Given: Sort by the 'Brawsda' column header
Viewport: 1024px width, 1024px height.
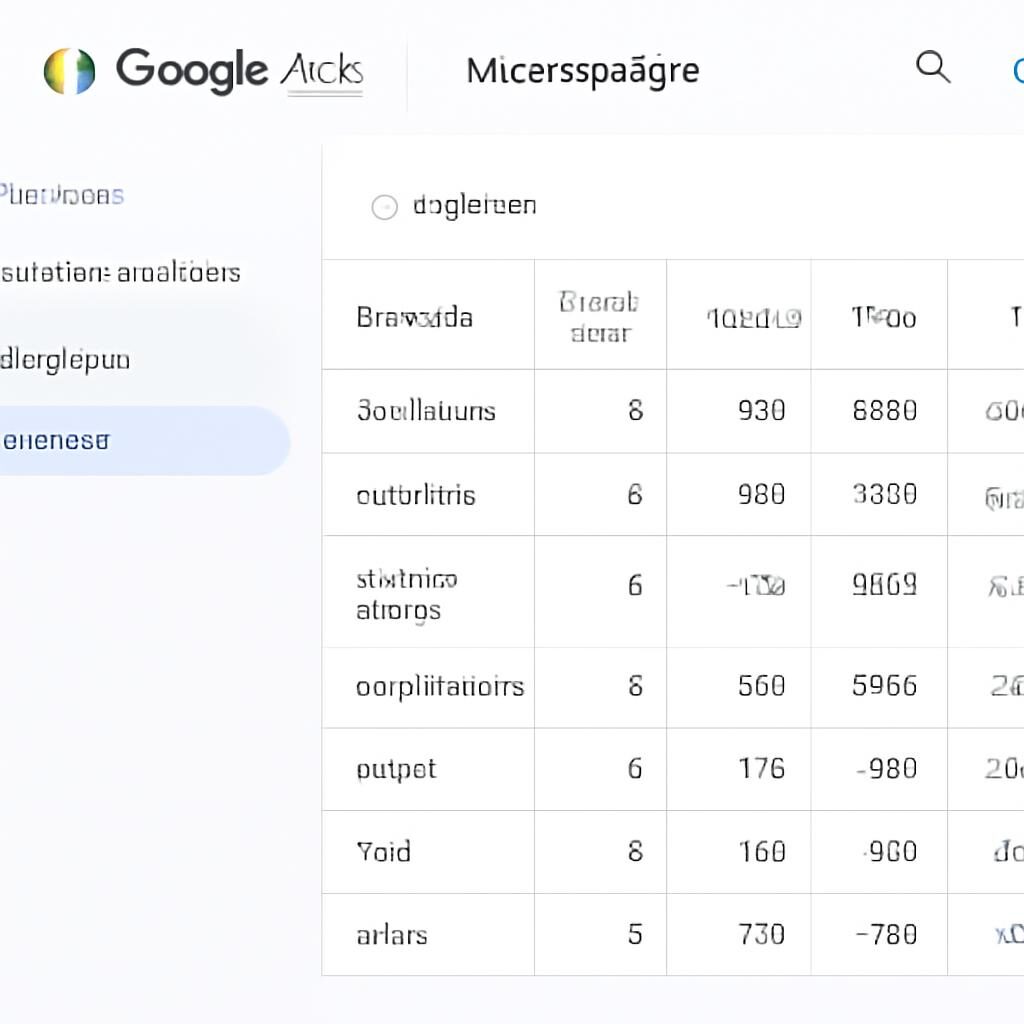Looking at the screenshot, I should 415,318.
